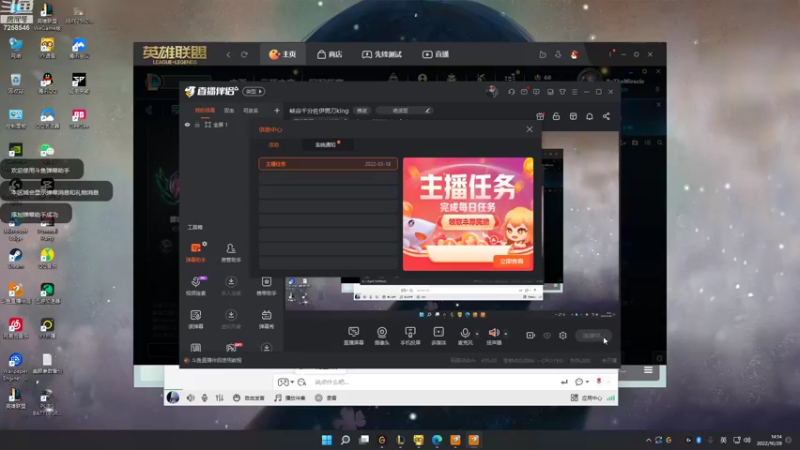
Task: Switch to the 活动 tab in message center
Action: click(x=274, y=145)
